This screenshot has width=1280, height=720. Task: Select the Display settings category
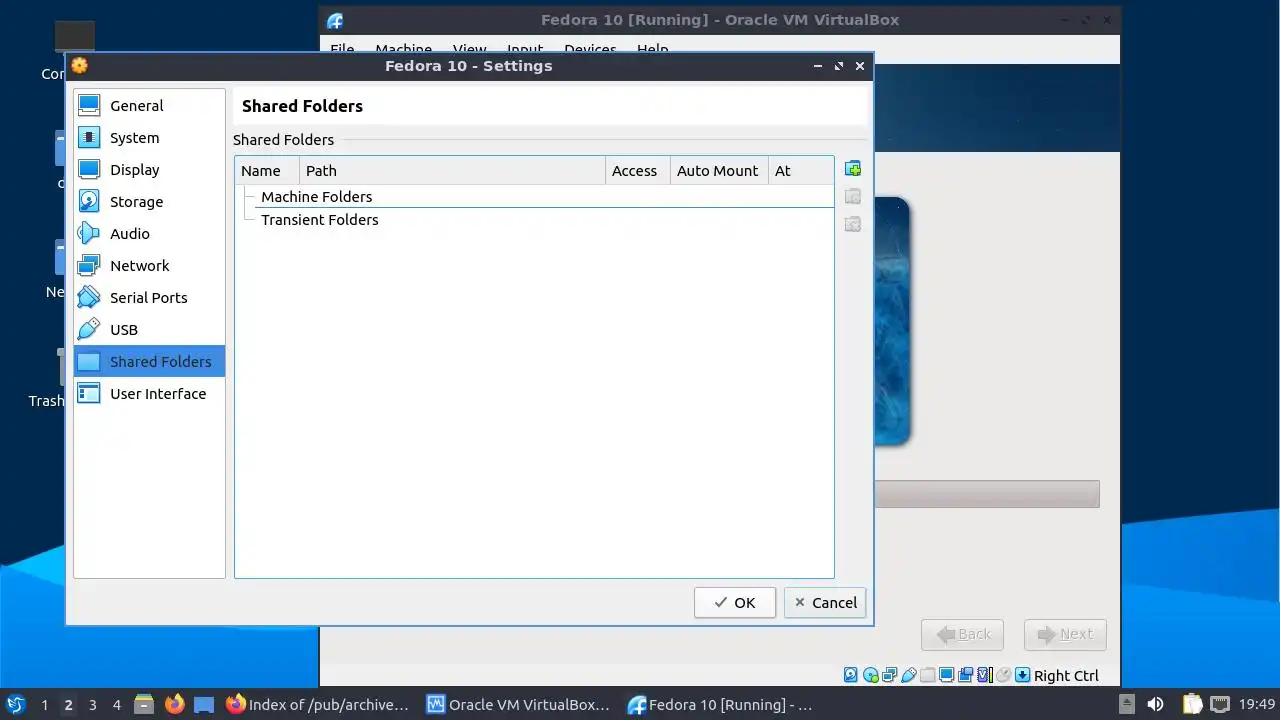pyautogui.click(x=150, y=170)
